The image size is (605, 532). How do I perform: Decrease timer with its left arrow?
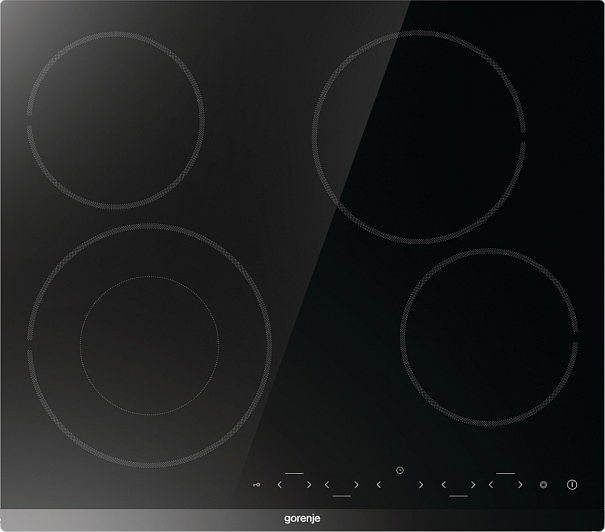tap(379, 484)
